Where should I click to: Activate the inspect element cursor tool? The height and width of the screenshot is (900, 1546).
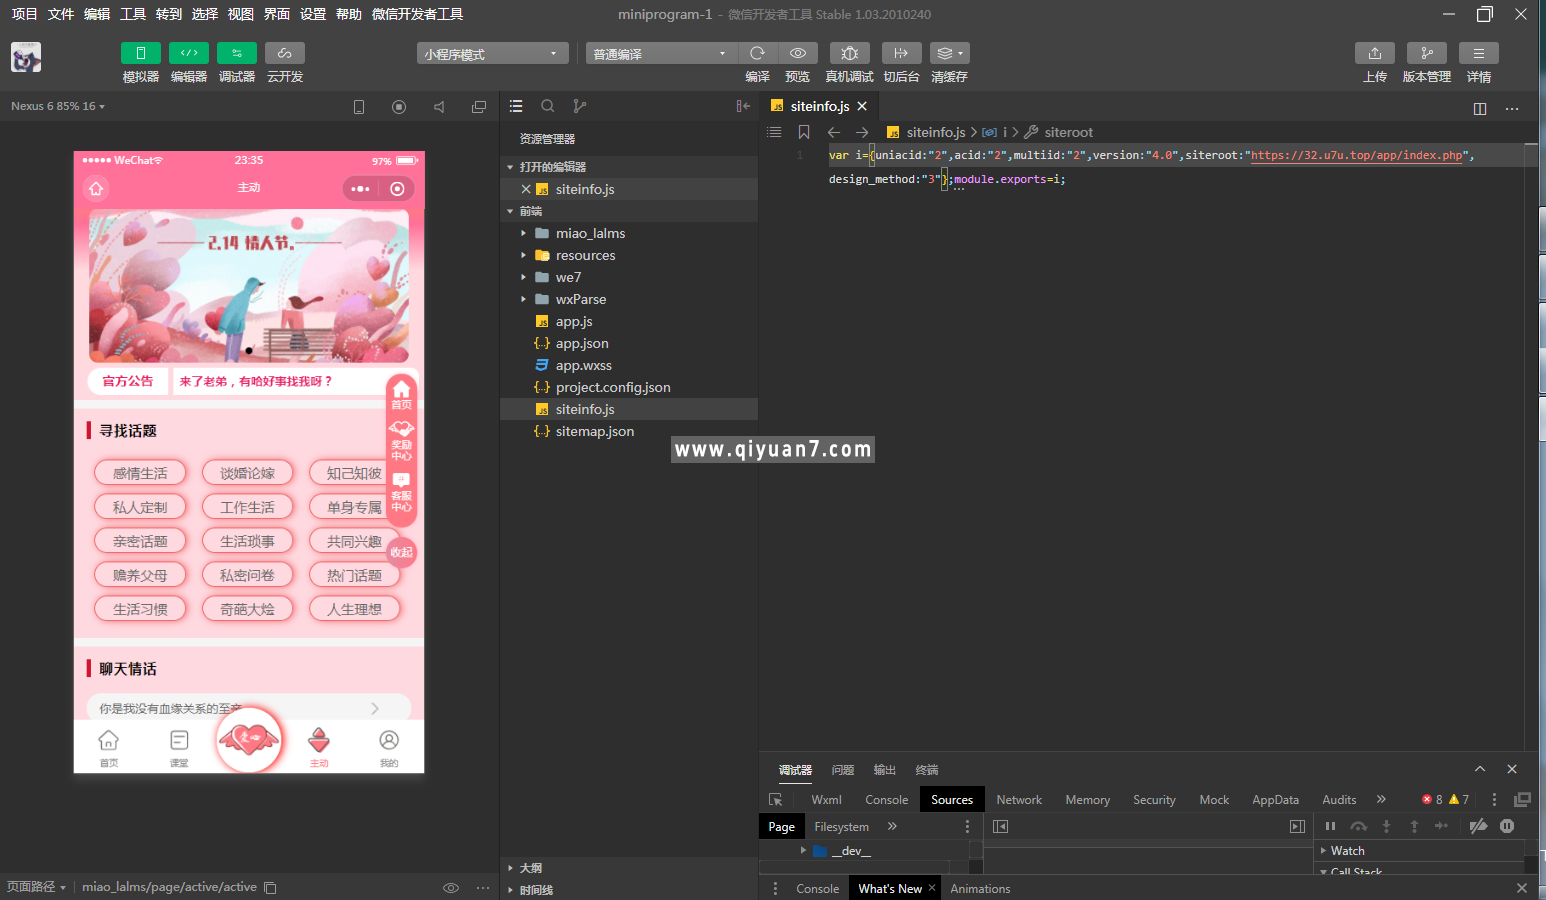[775, 799]
